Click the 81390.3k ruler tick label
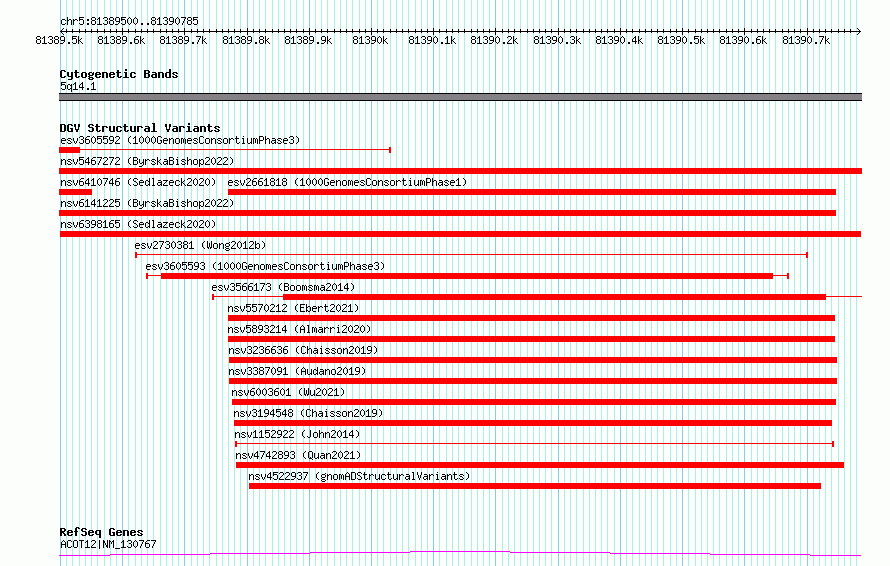The width and height of the screenshot is (890, 566). tap(557, 40)
